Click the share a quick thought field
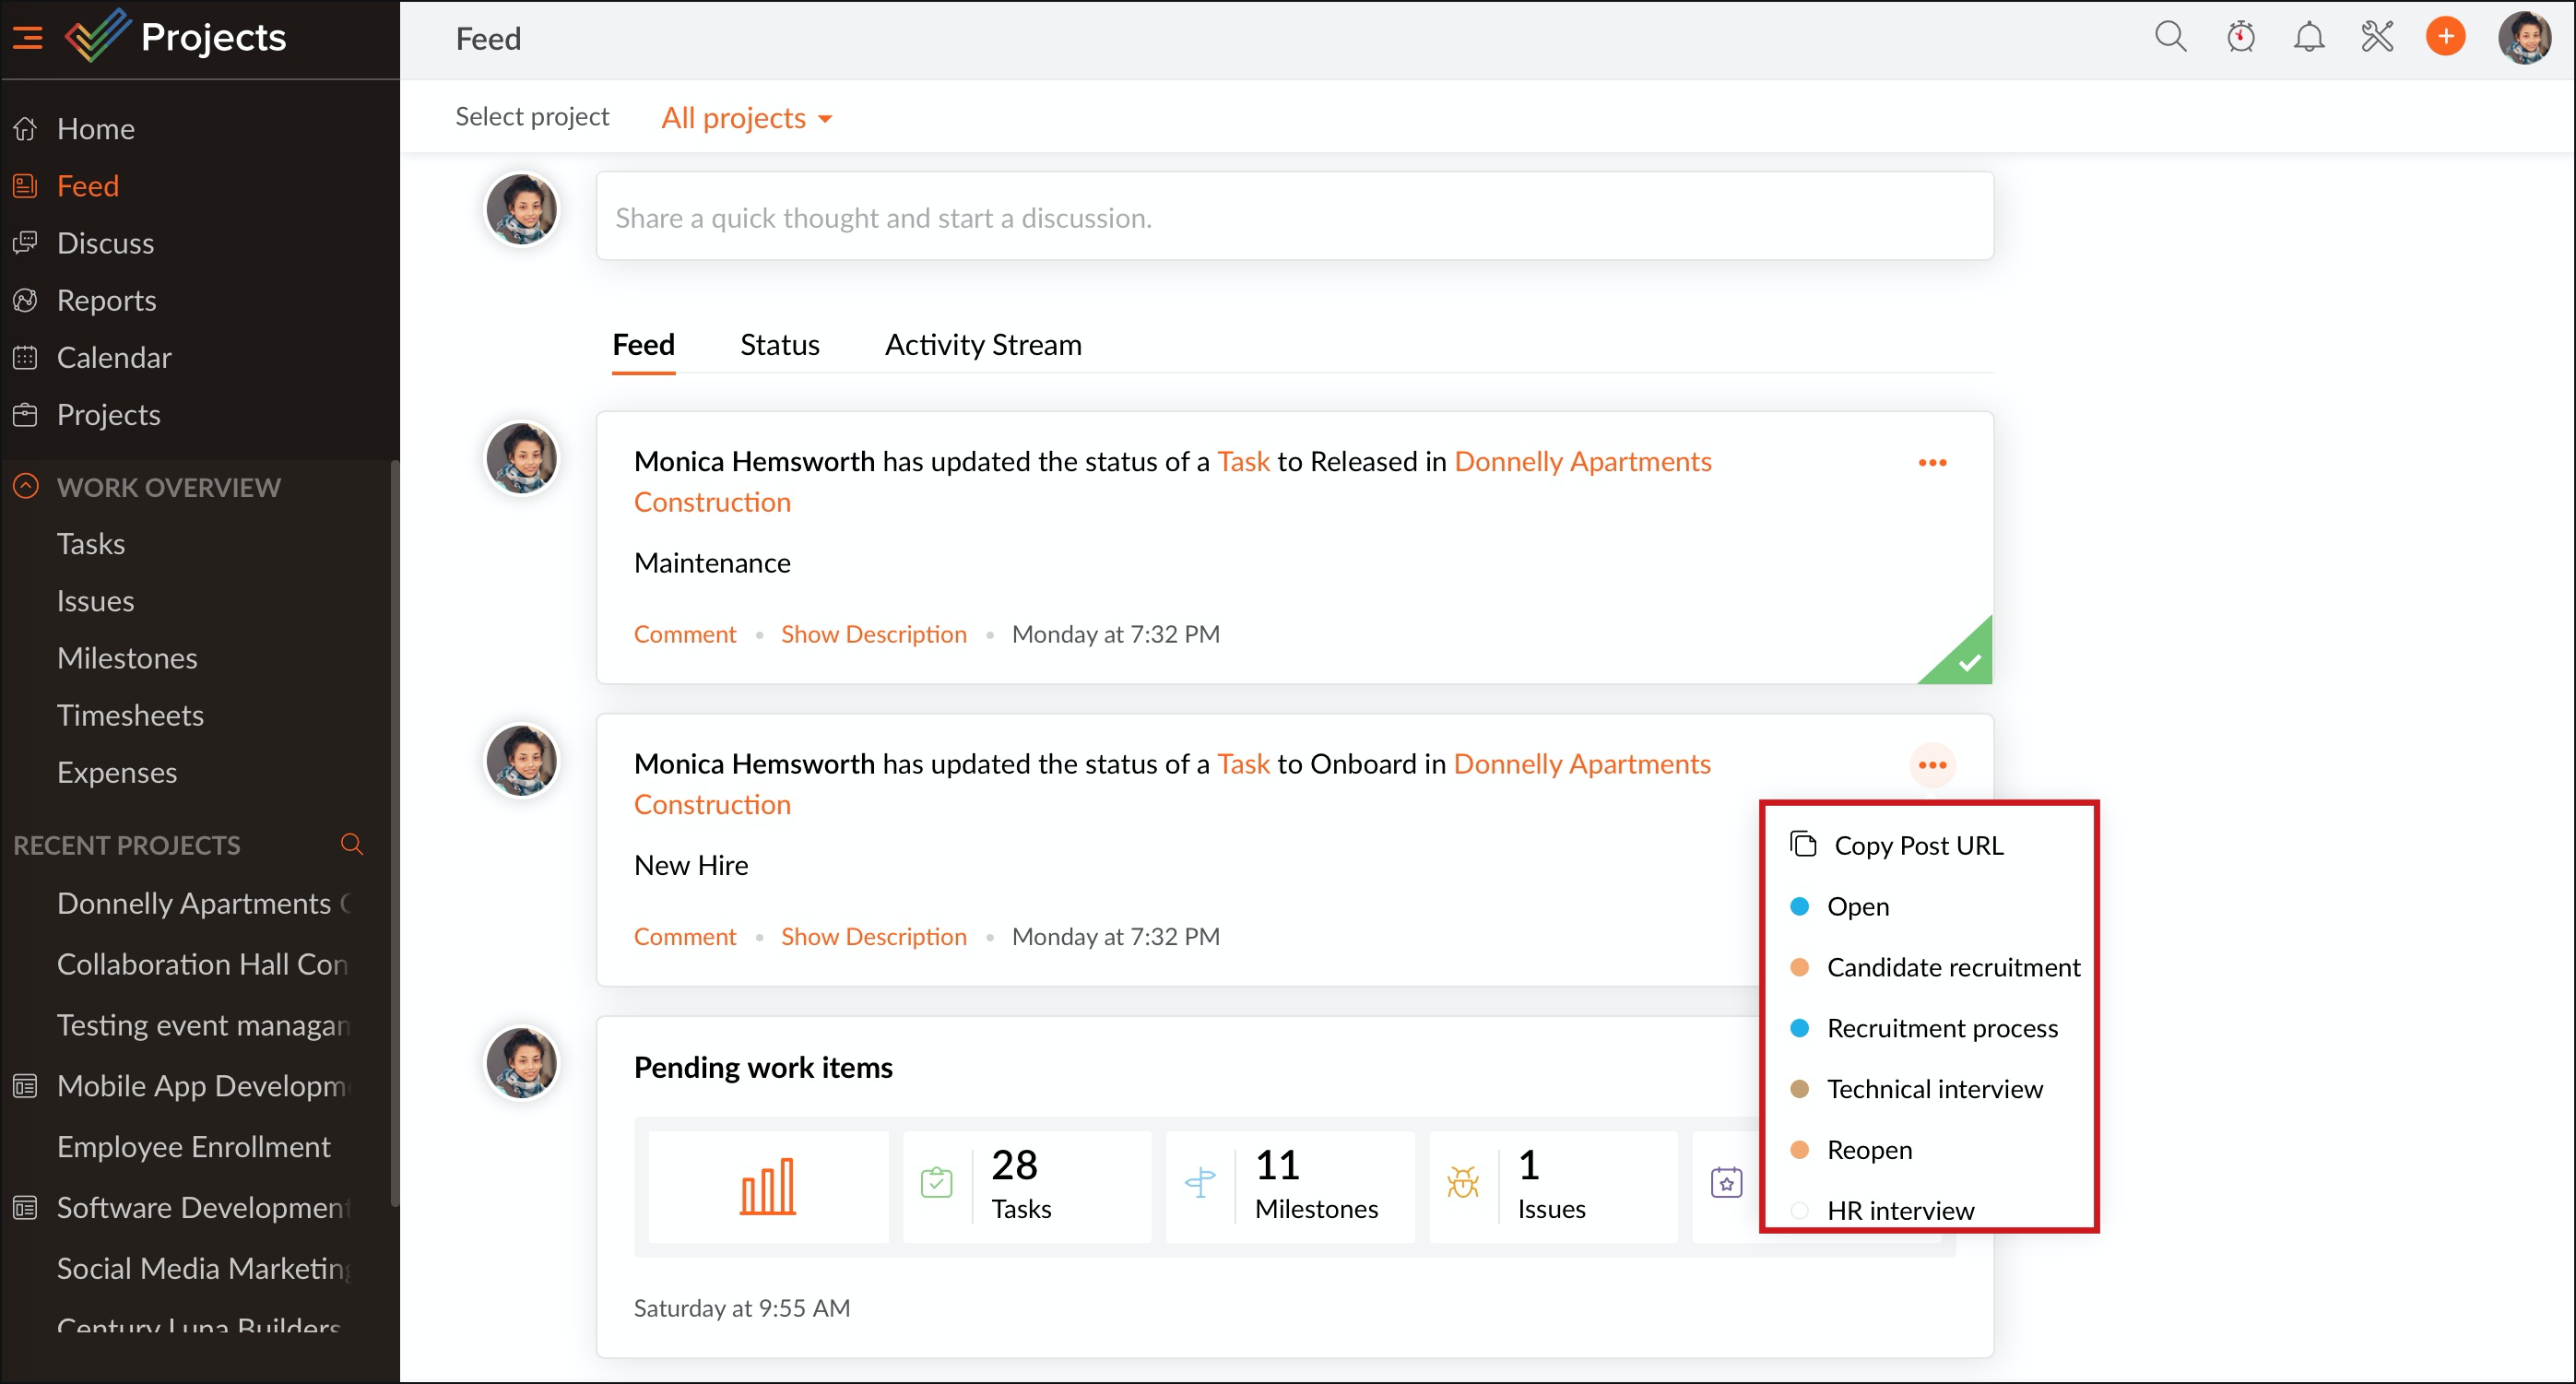 1294,217
